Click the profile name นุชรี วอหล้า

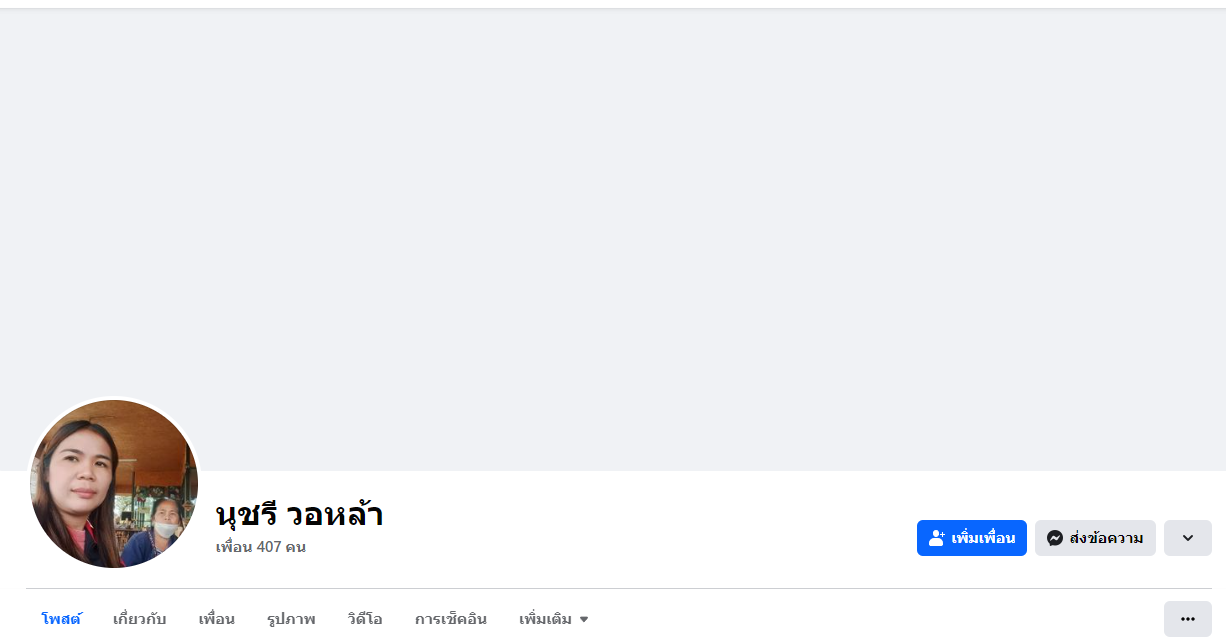(x=299, y=515)
